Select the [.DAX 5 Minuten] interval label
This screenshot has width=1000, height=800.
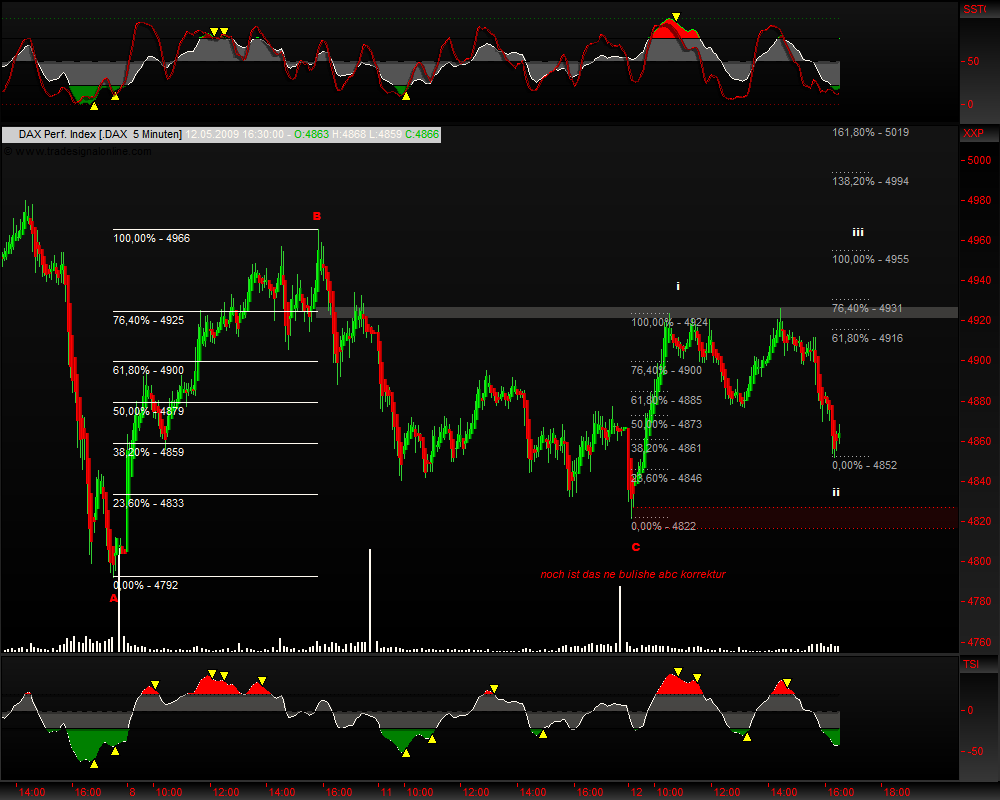pyautogui.click(x=147, y=133)
